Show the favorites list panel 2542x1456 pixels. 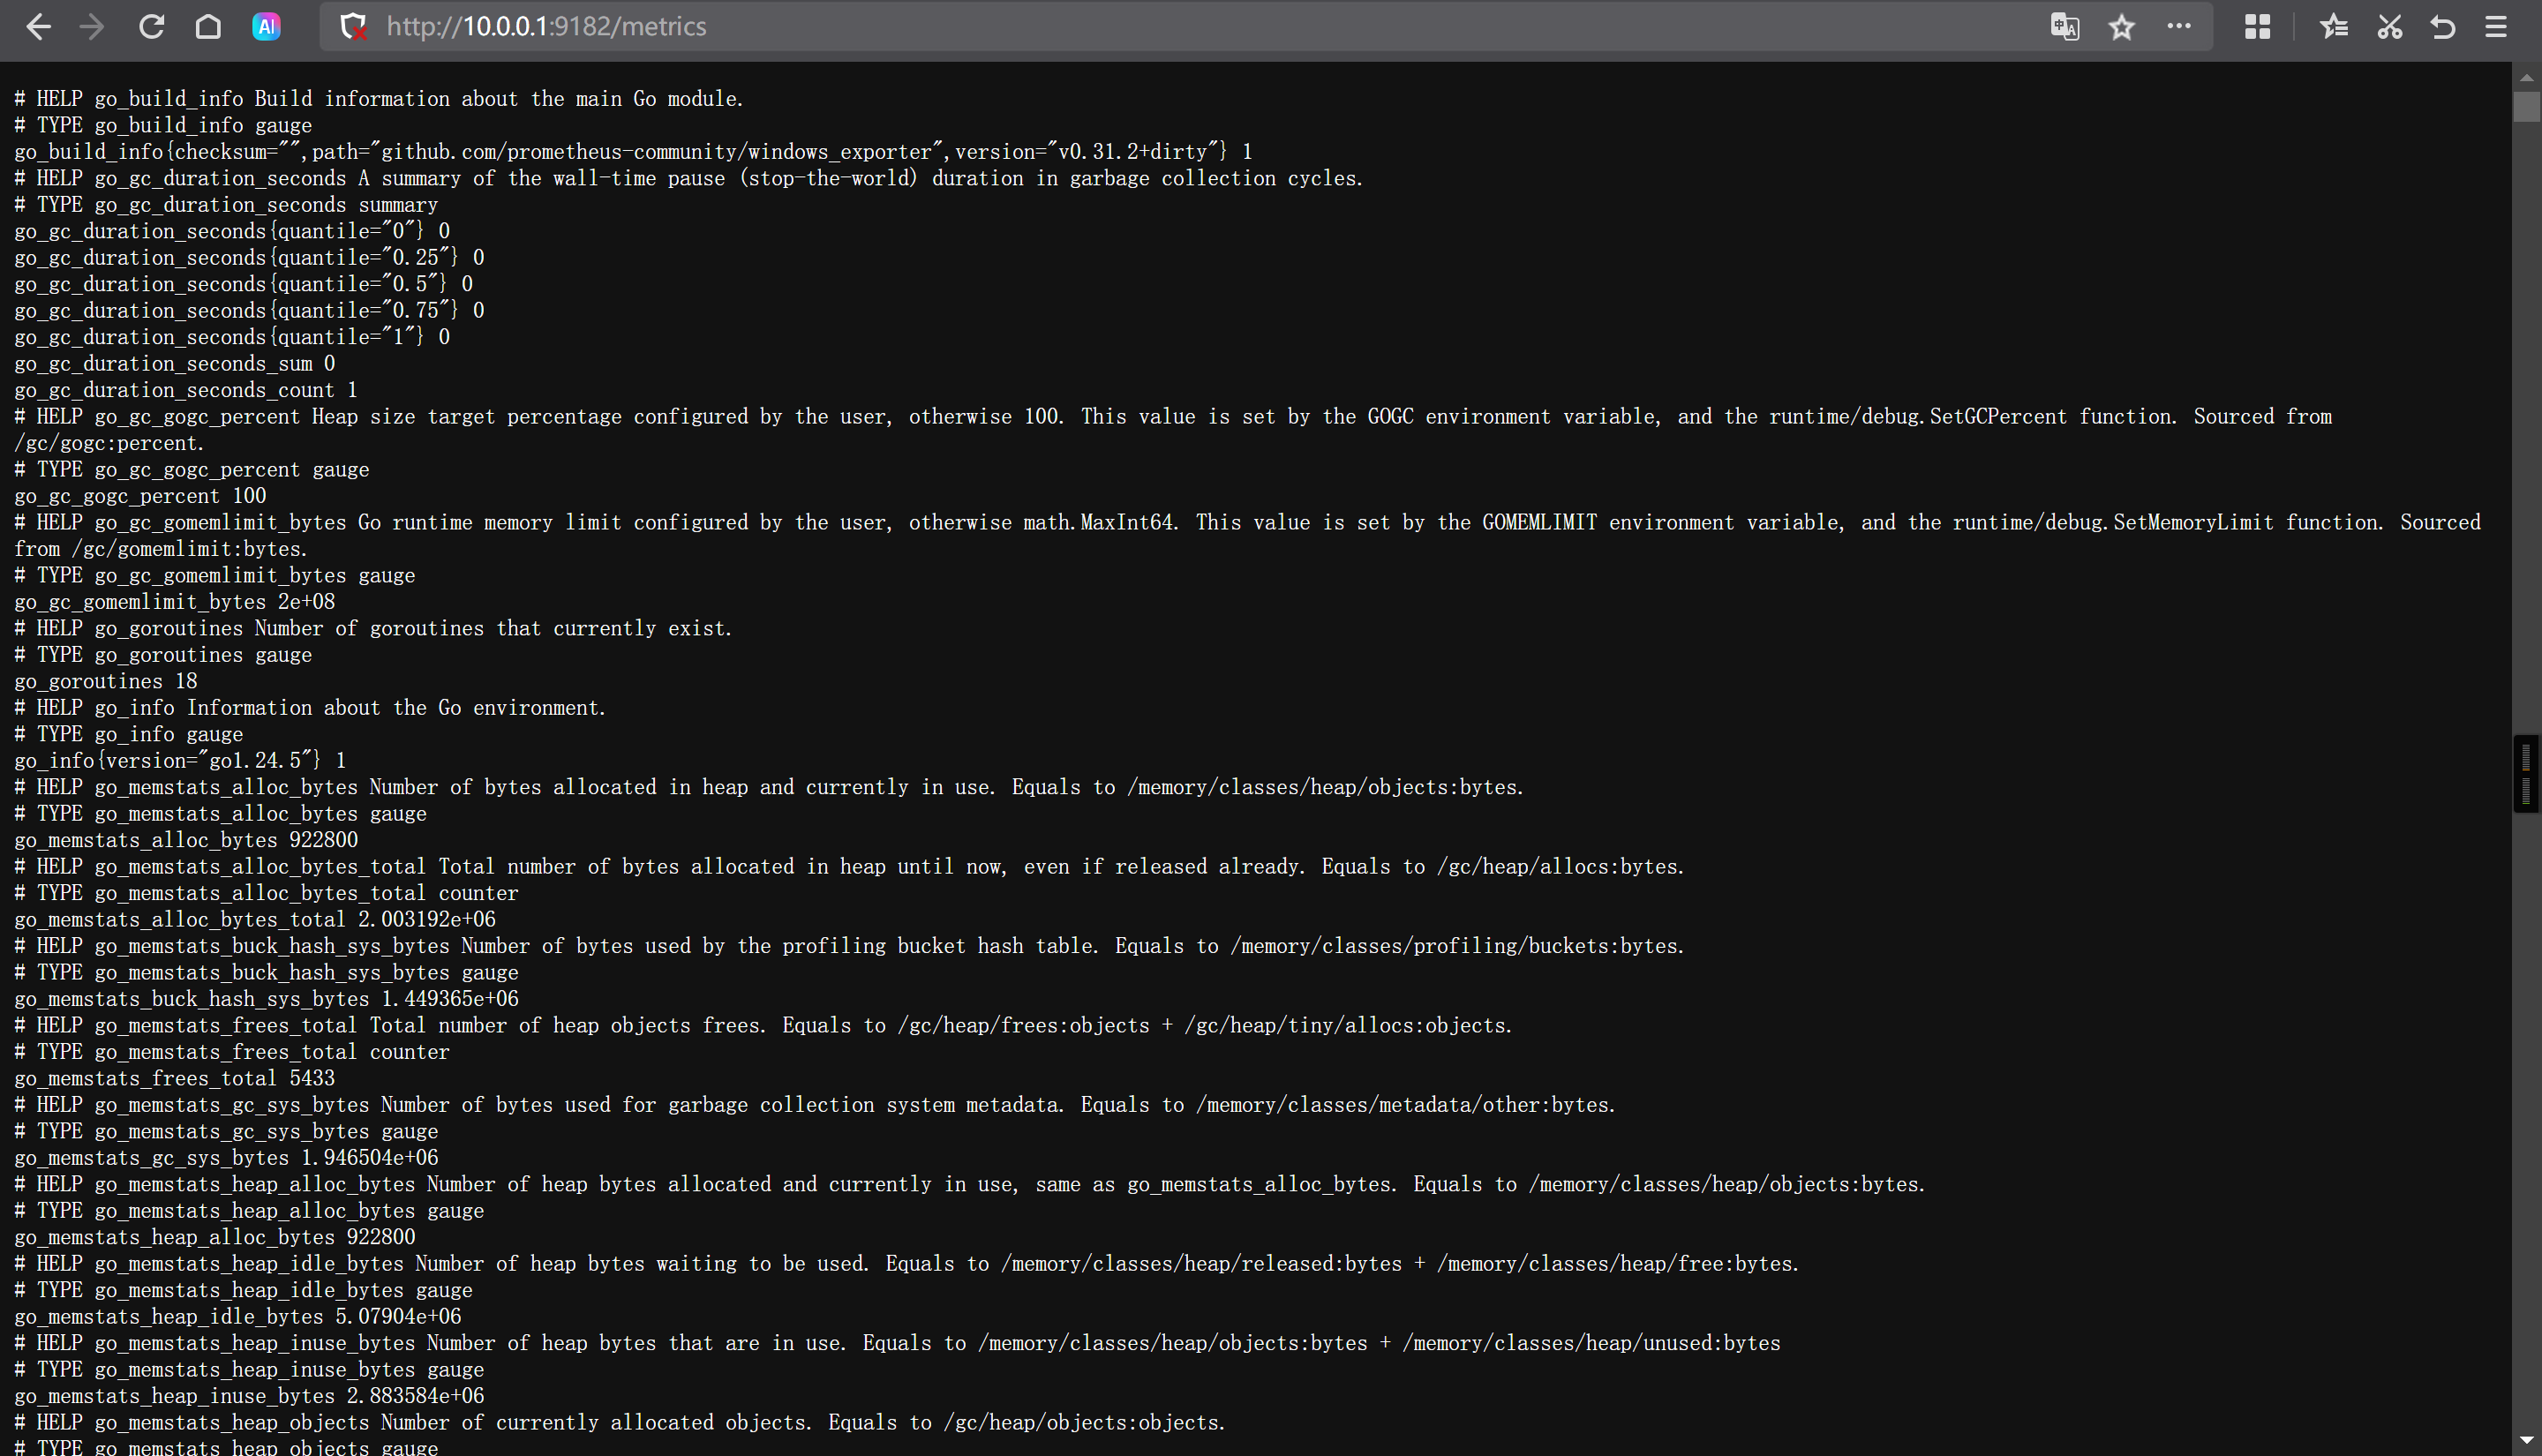click(2334, 27)
